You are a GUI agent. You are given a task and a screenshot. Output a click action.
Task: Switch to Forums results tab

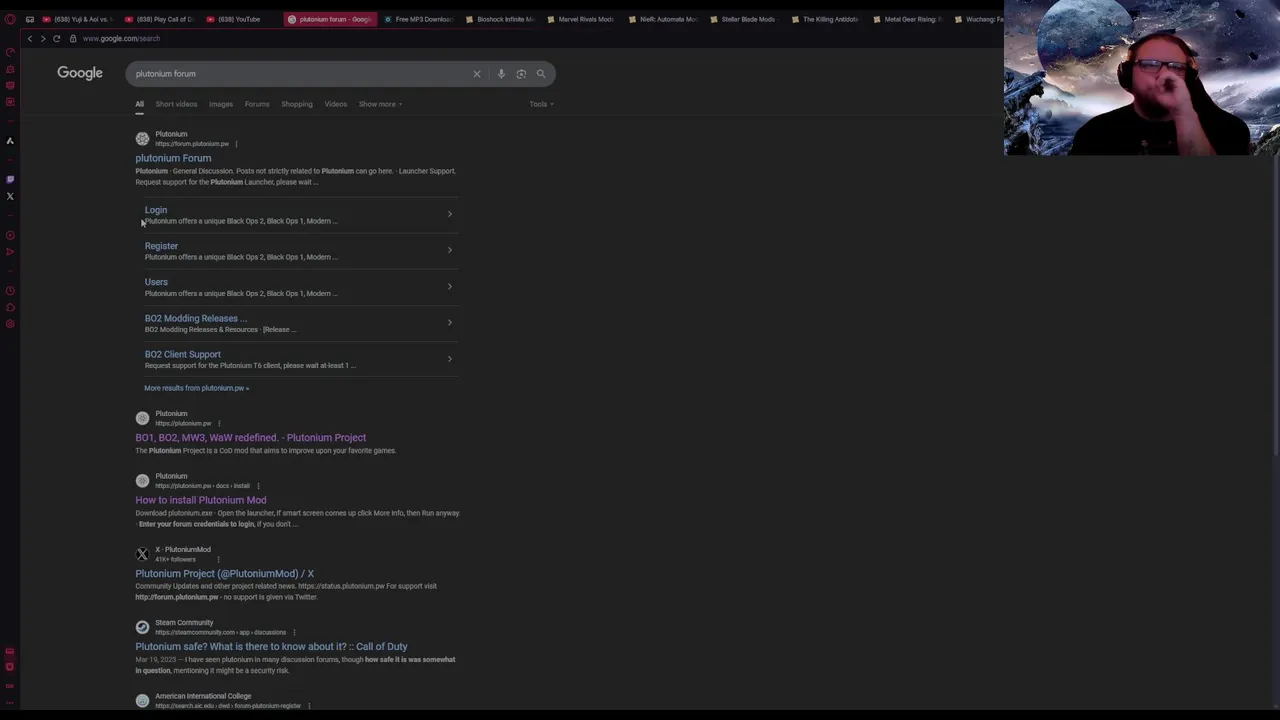(x=257, y=104)
